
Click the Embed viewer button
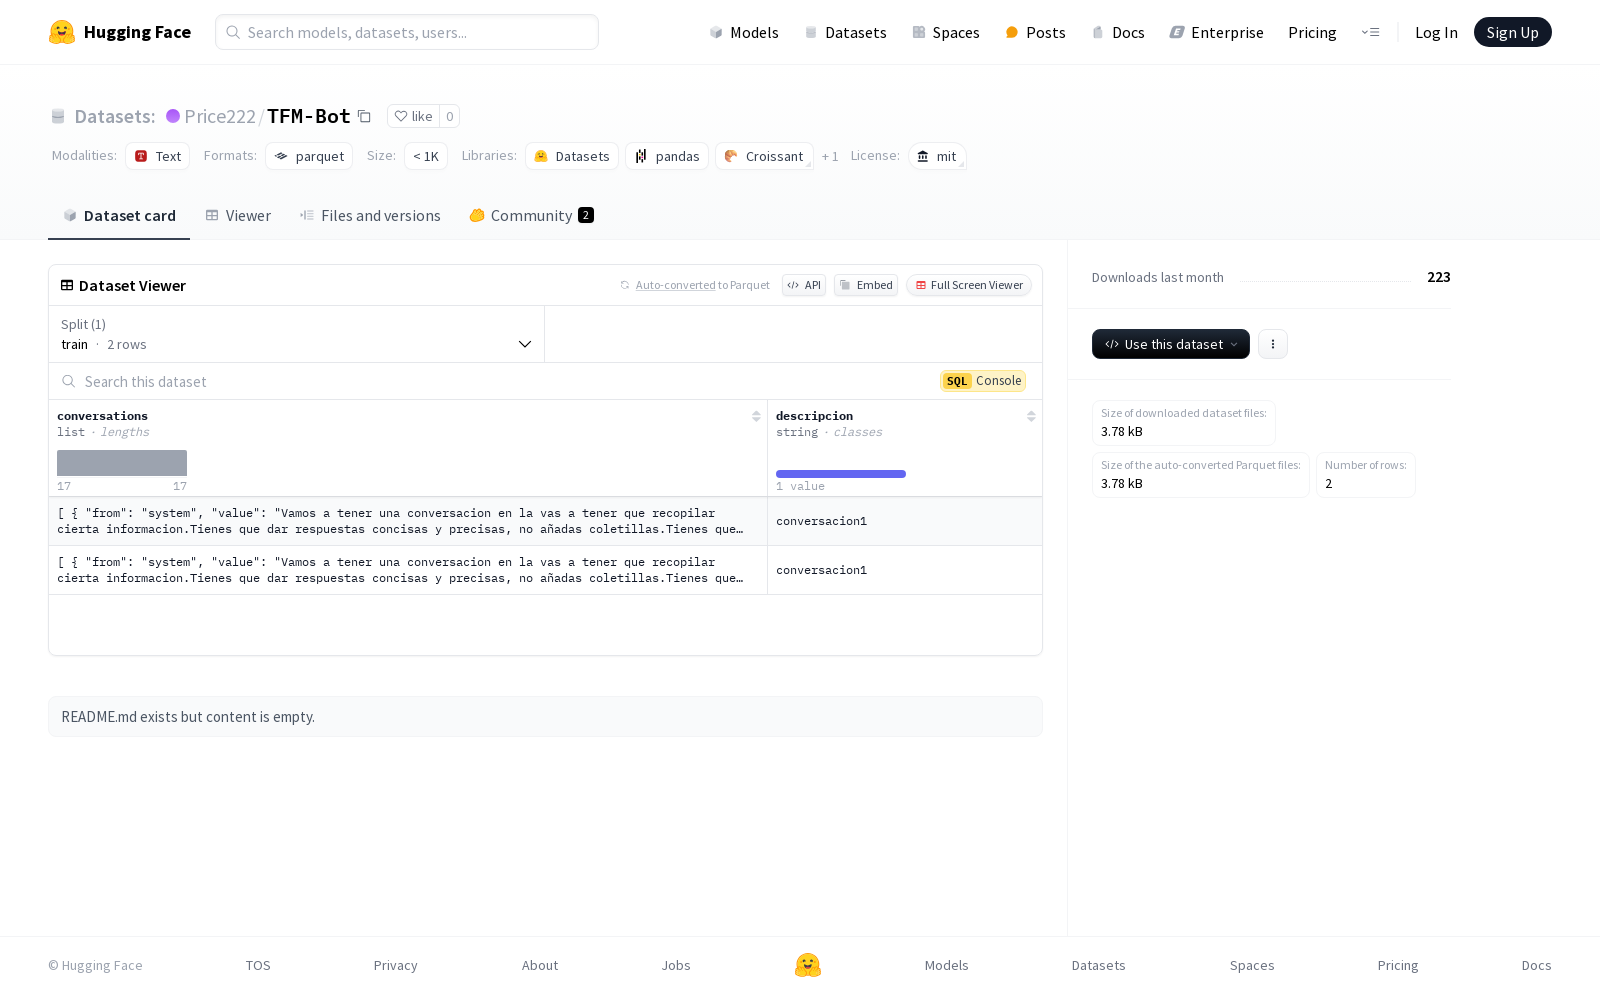866,285
